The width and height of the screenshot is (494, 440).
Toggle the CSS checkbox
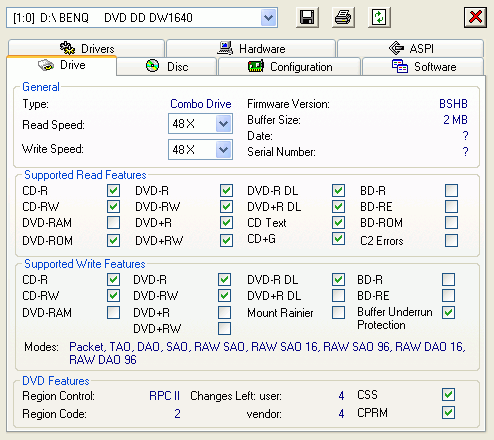point(448,395)
